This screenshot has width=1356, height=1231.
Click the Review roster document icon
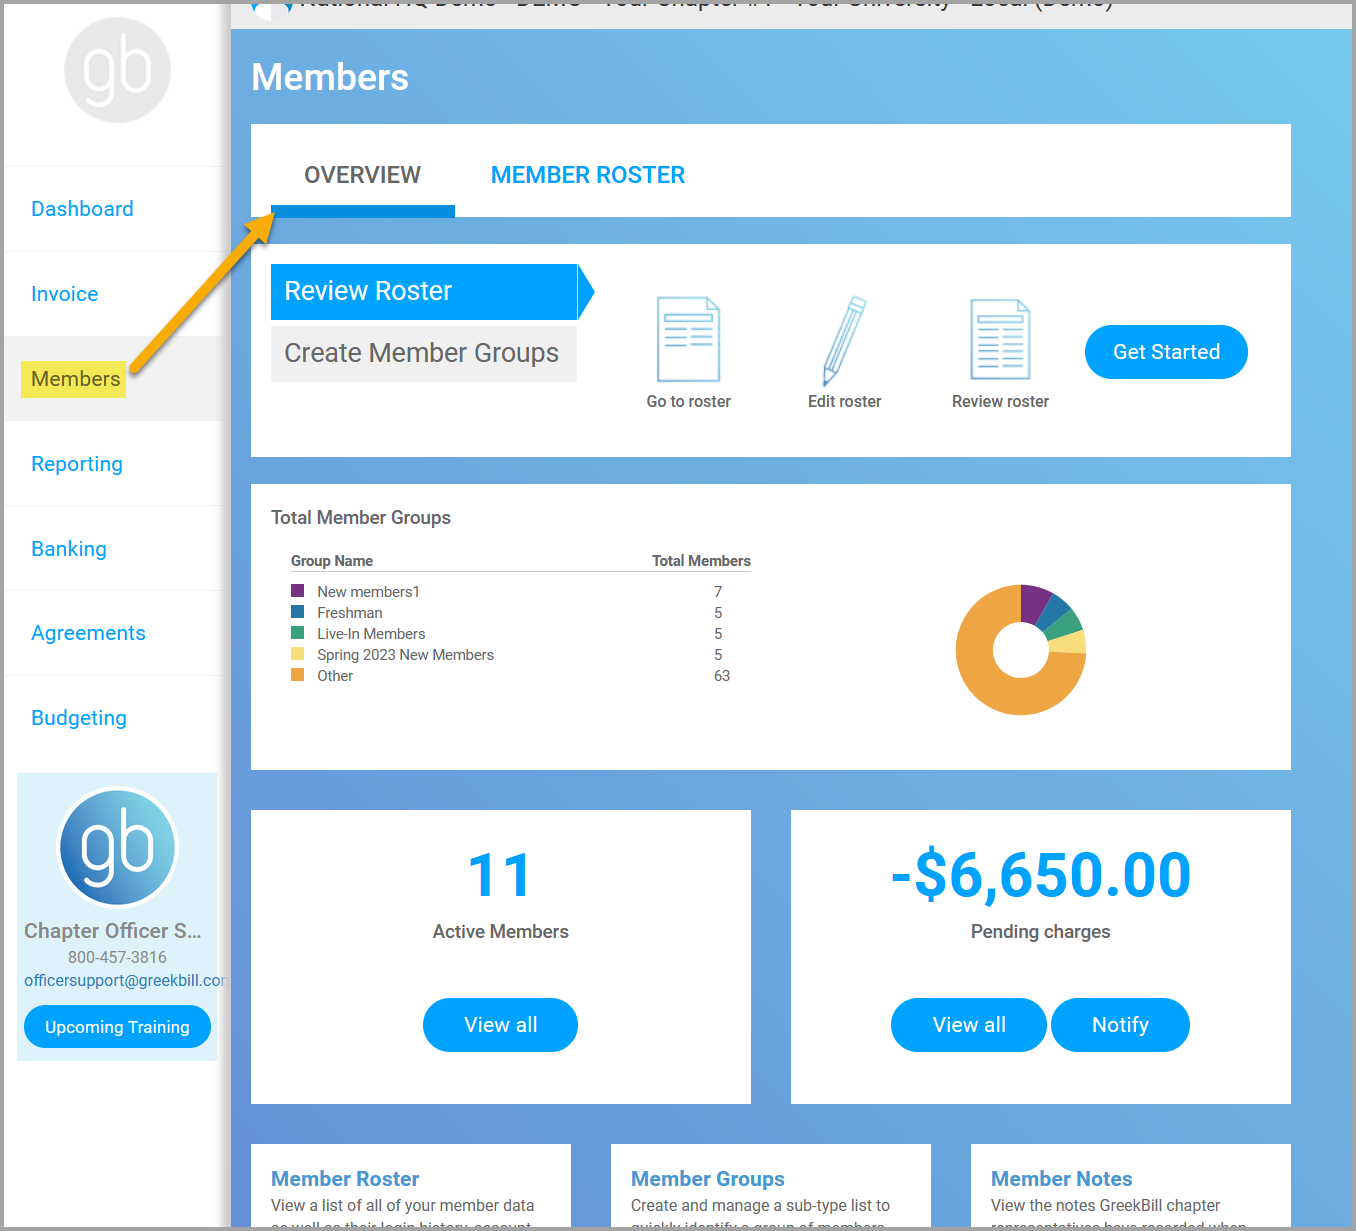1000,340
